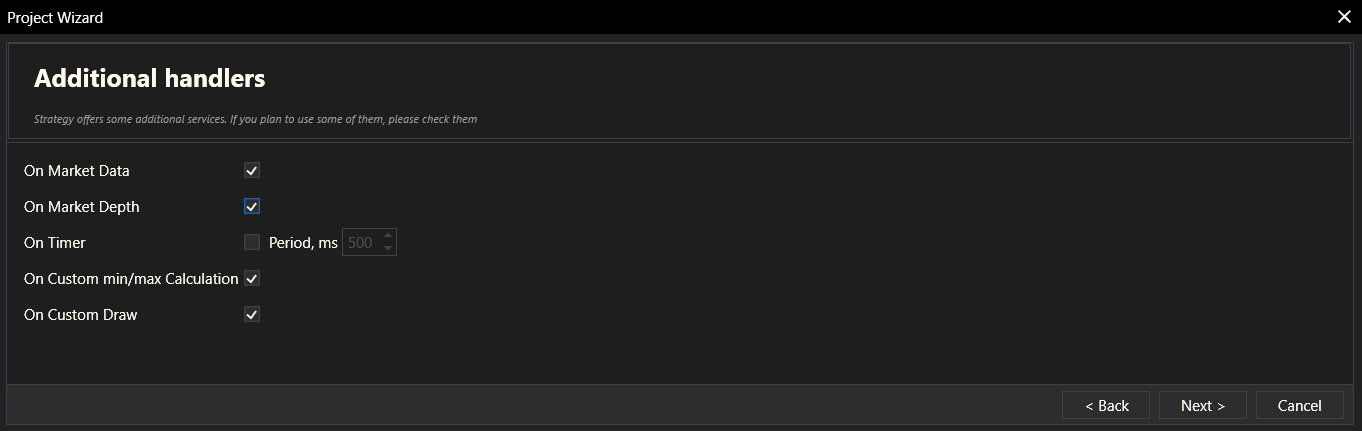Click the Period ms value field
Screen dimensions: 1362x431
pos(361,243)
